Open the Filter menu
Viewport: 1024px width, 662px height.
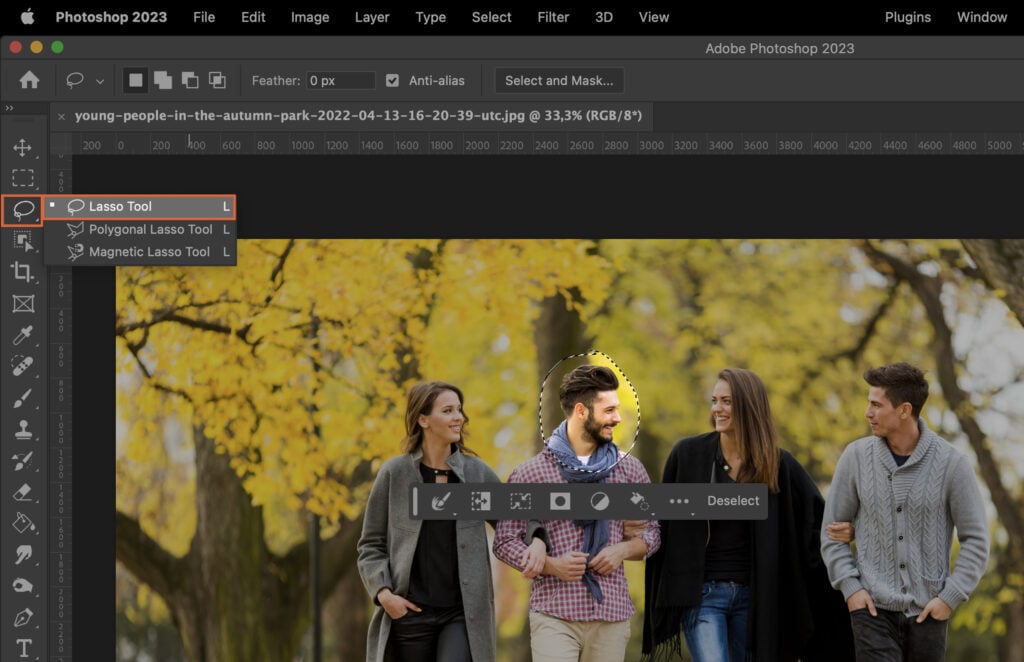point(552,17)
